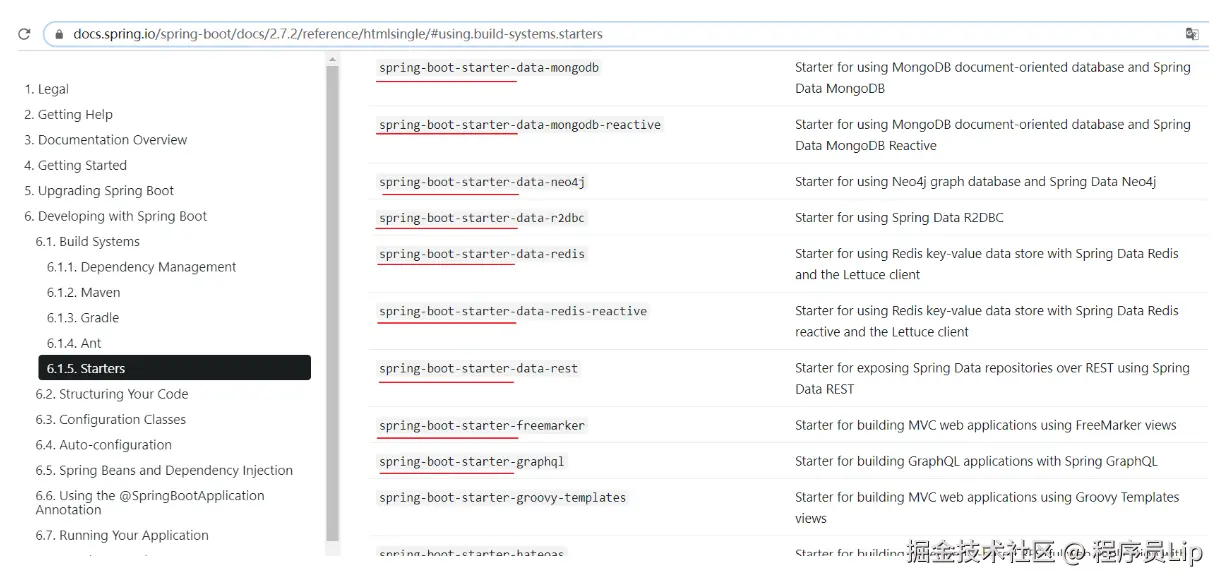This screenshot has width=1222, height=585.
Task: Click the FreeMarker views description
Action: tap(986, 425)
